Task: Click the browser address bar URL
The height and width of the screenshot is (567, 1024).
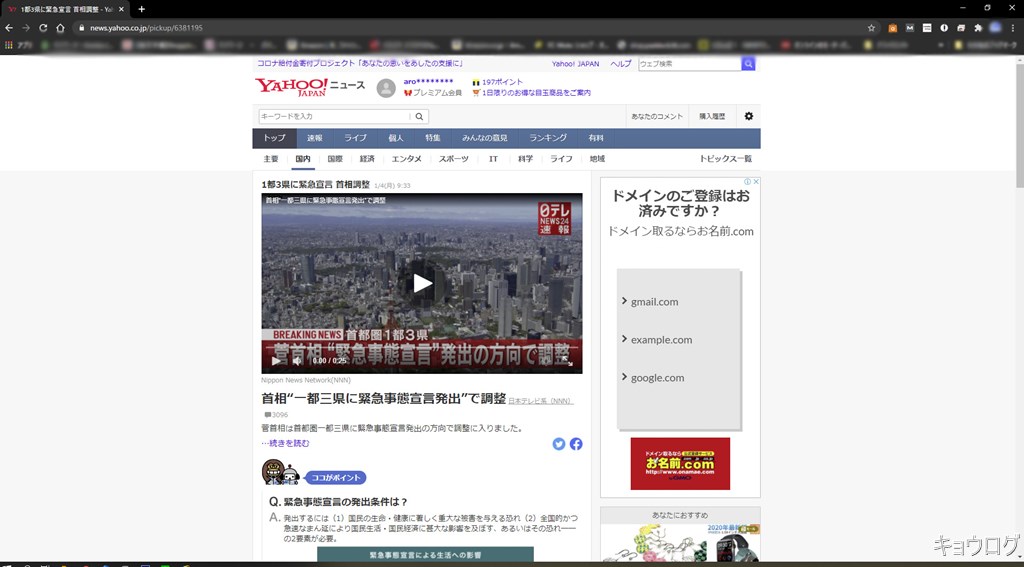Action: click(146, 28)
